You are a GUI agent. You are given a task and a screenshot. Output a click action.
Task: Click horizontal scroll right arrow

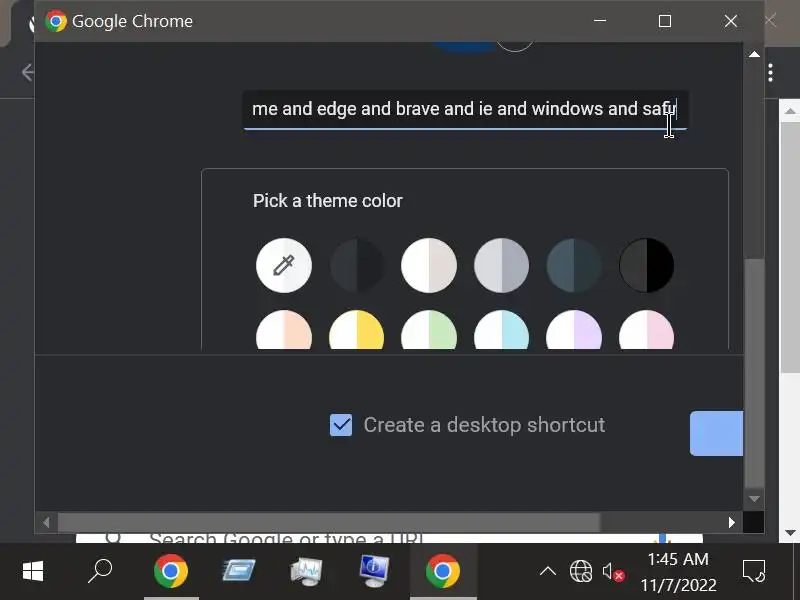coord(732,522)
